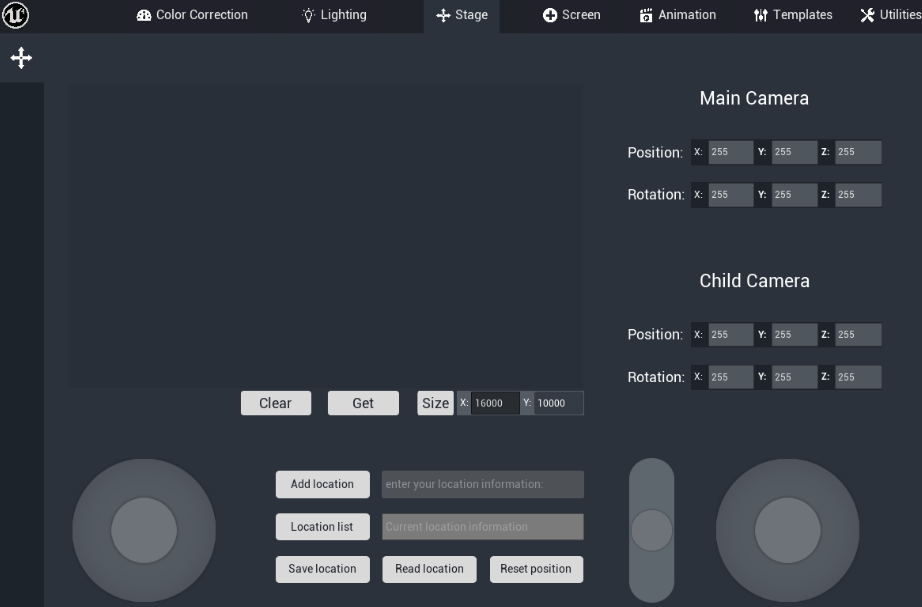Go to the Animation tab
Screen dimensions: 922x607
point(677,15)
